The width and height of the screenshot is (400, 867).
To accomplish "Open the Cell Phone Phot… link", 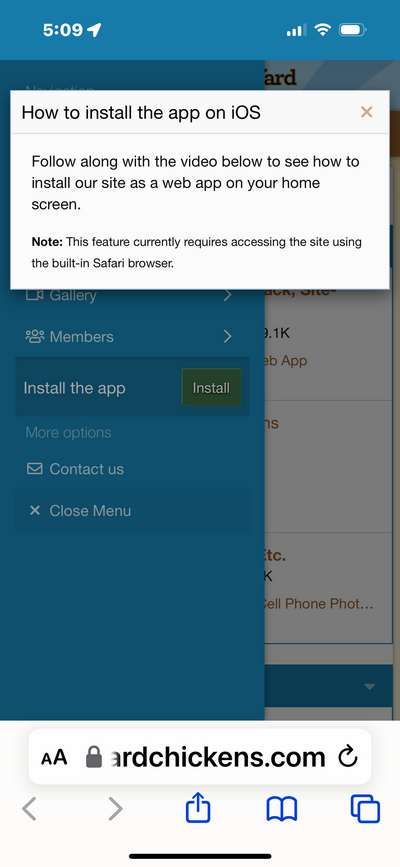I will tap(316, 603).
